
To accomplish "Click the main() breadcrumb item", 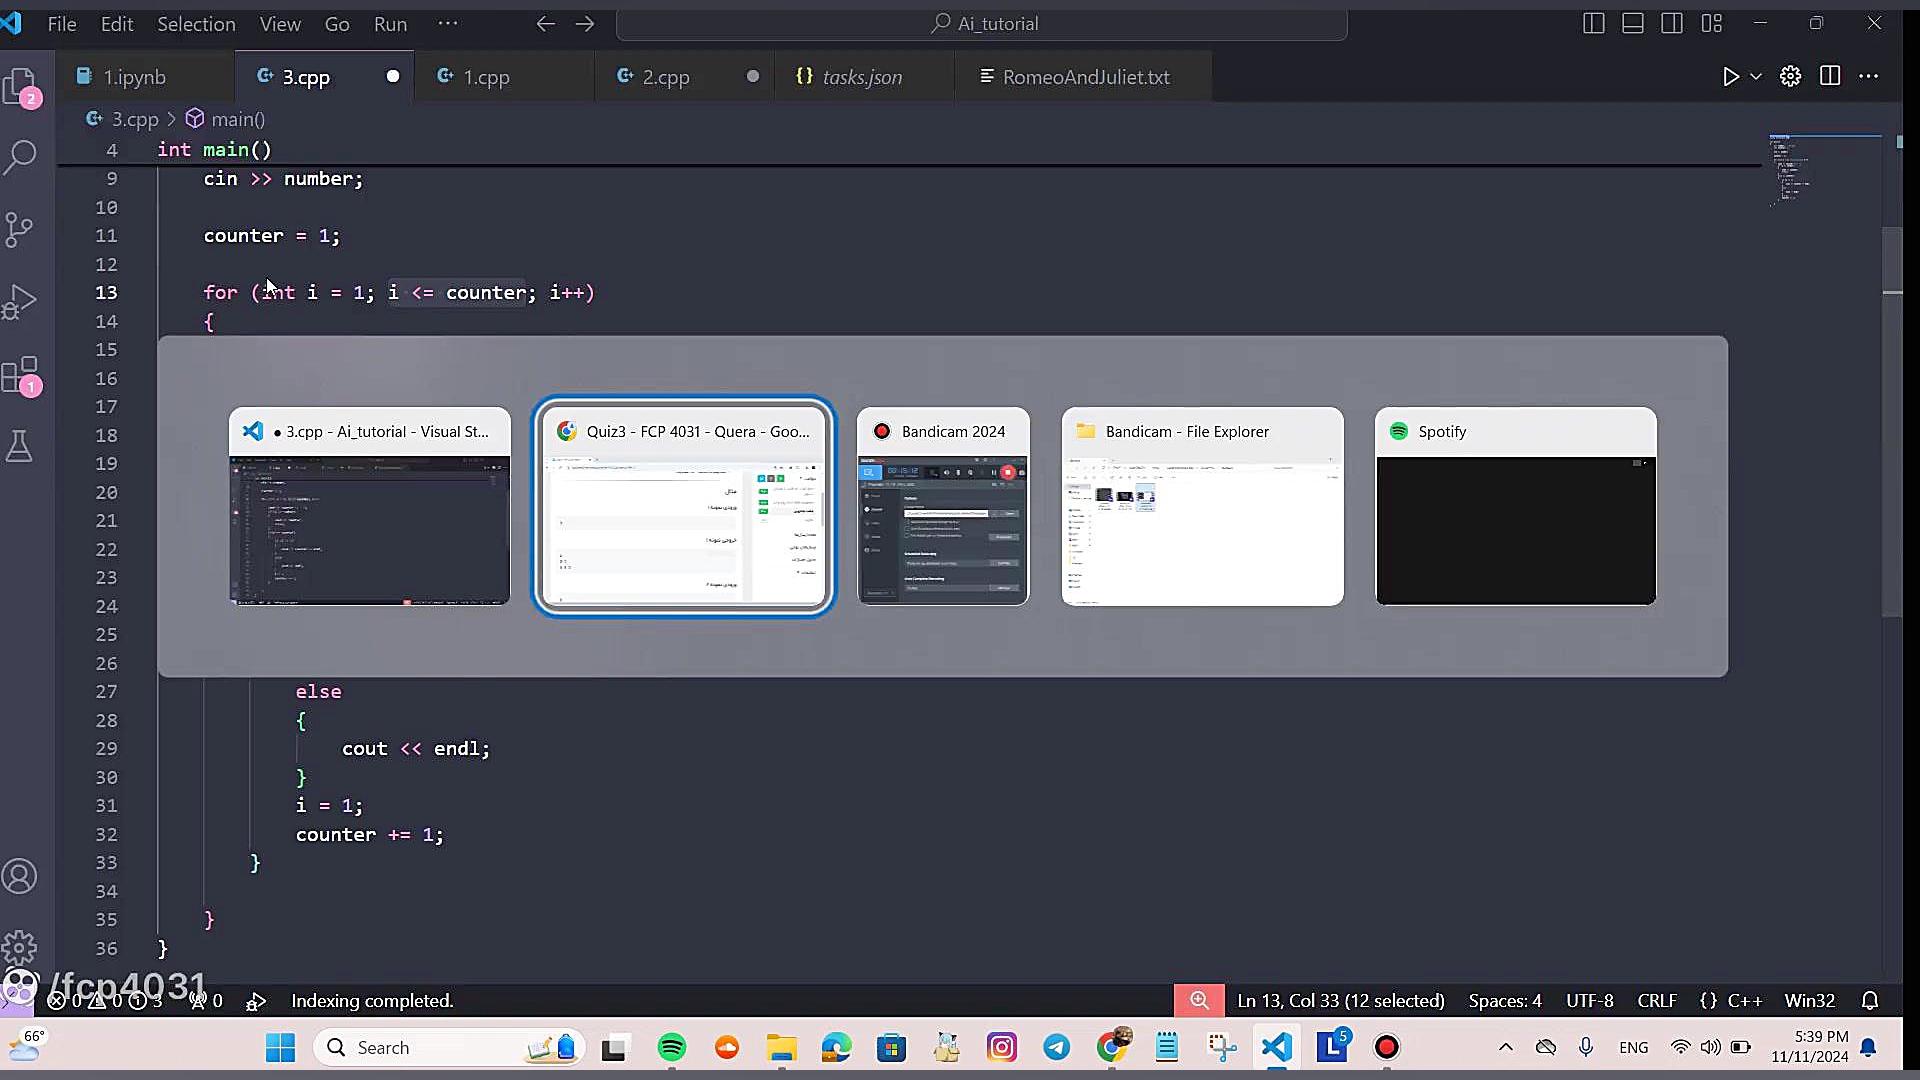I will click(x=237, y=119).
